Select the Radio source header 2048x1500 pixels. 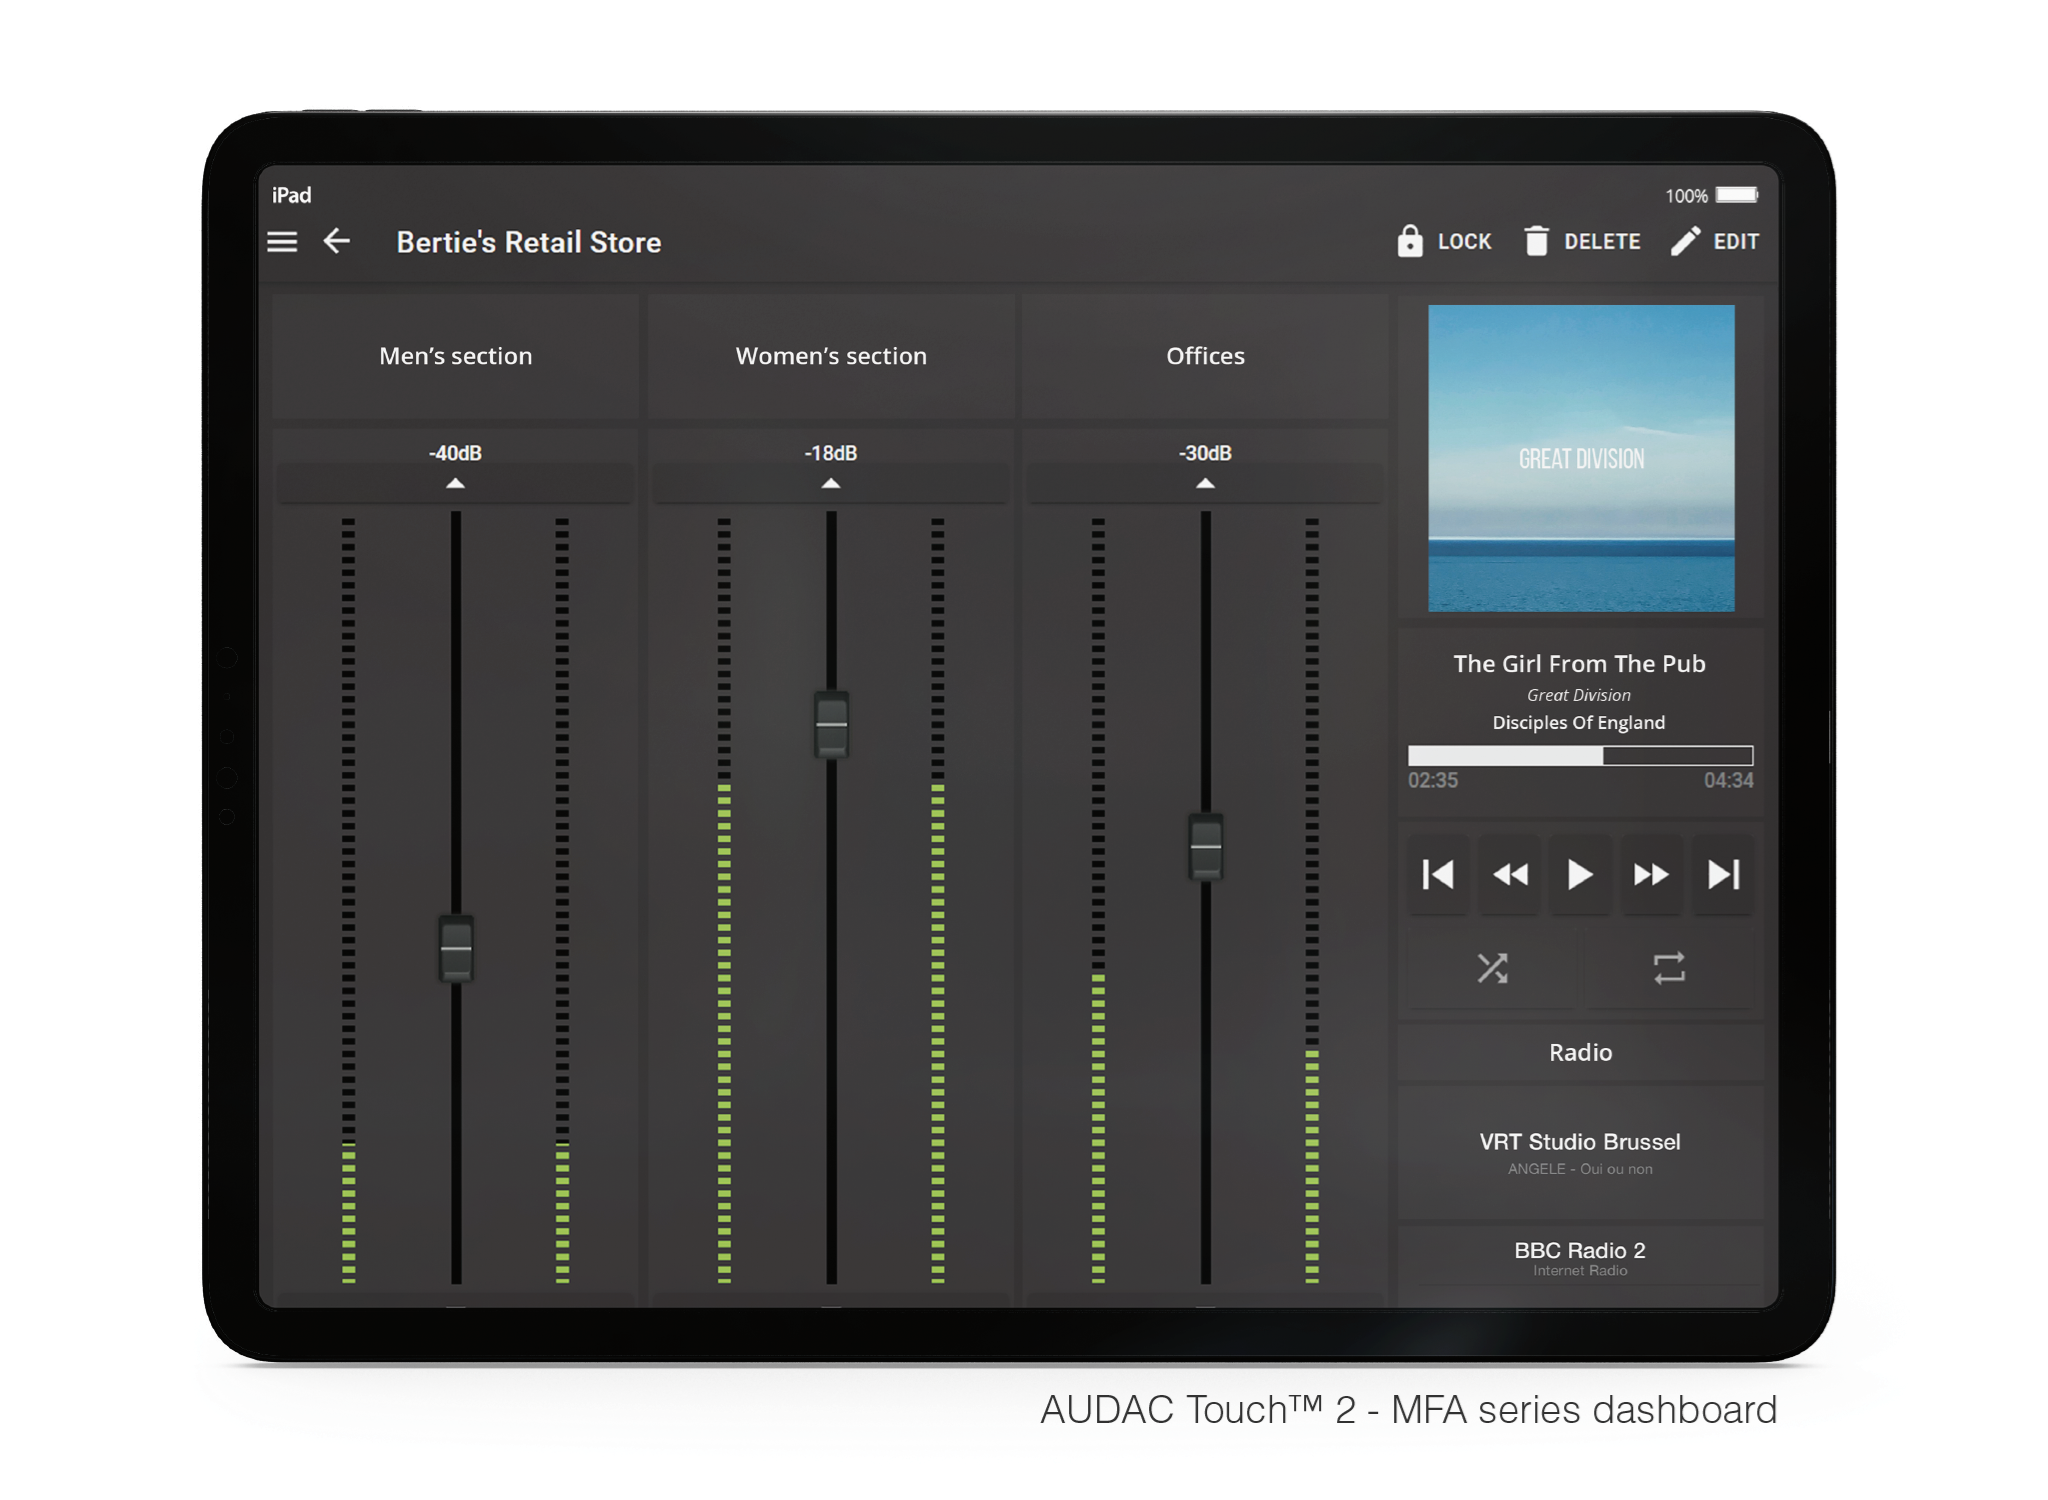tap(1580, 1052)
